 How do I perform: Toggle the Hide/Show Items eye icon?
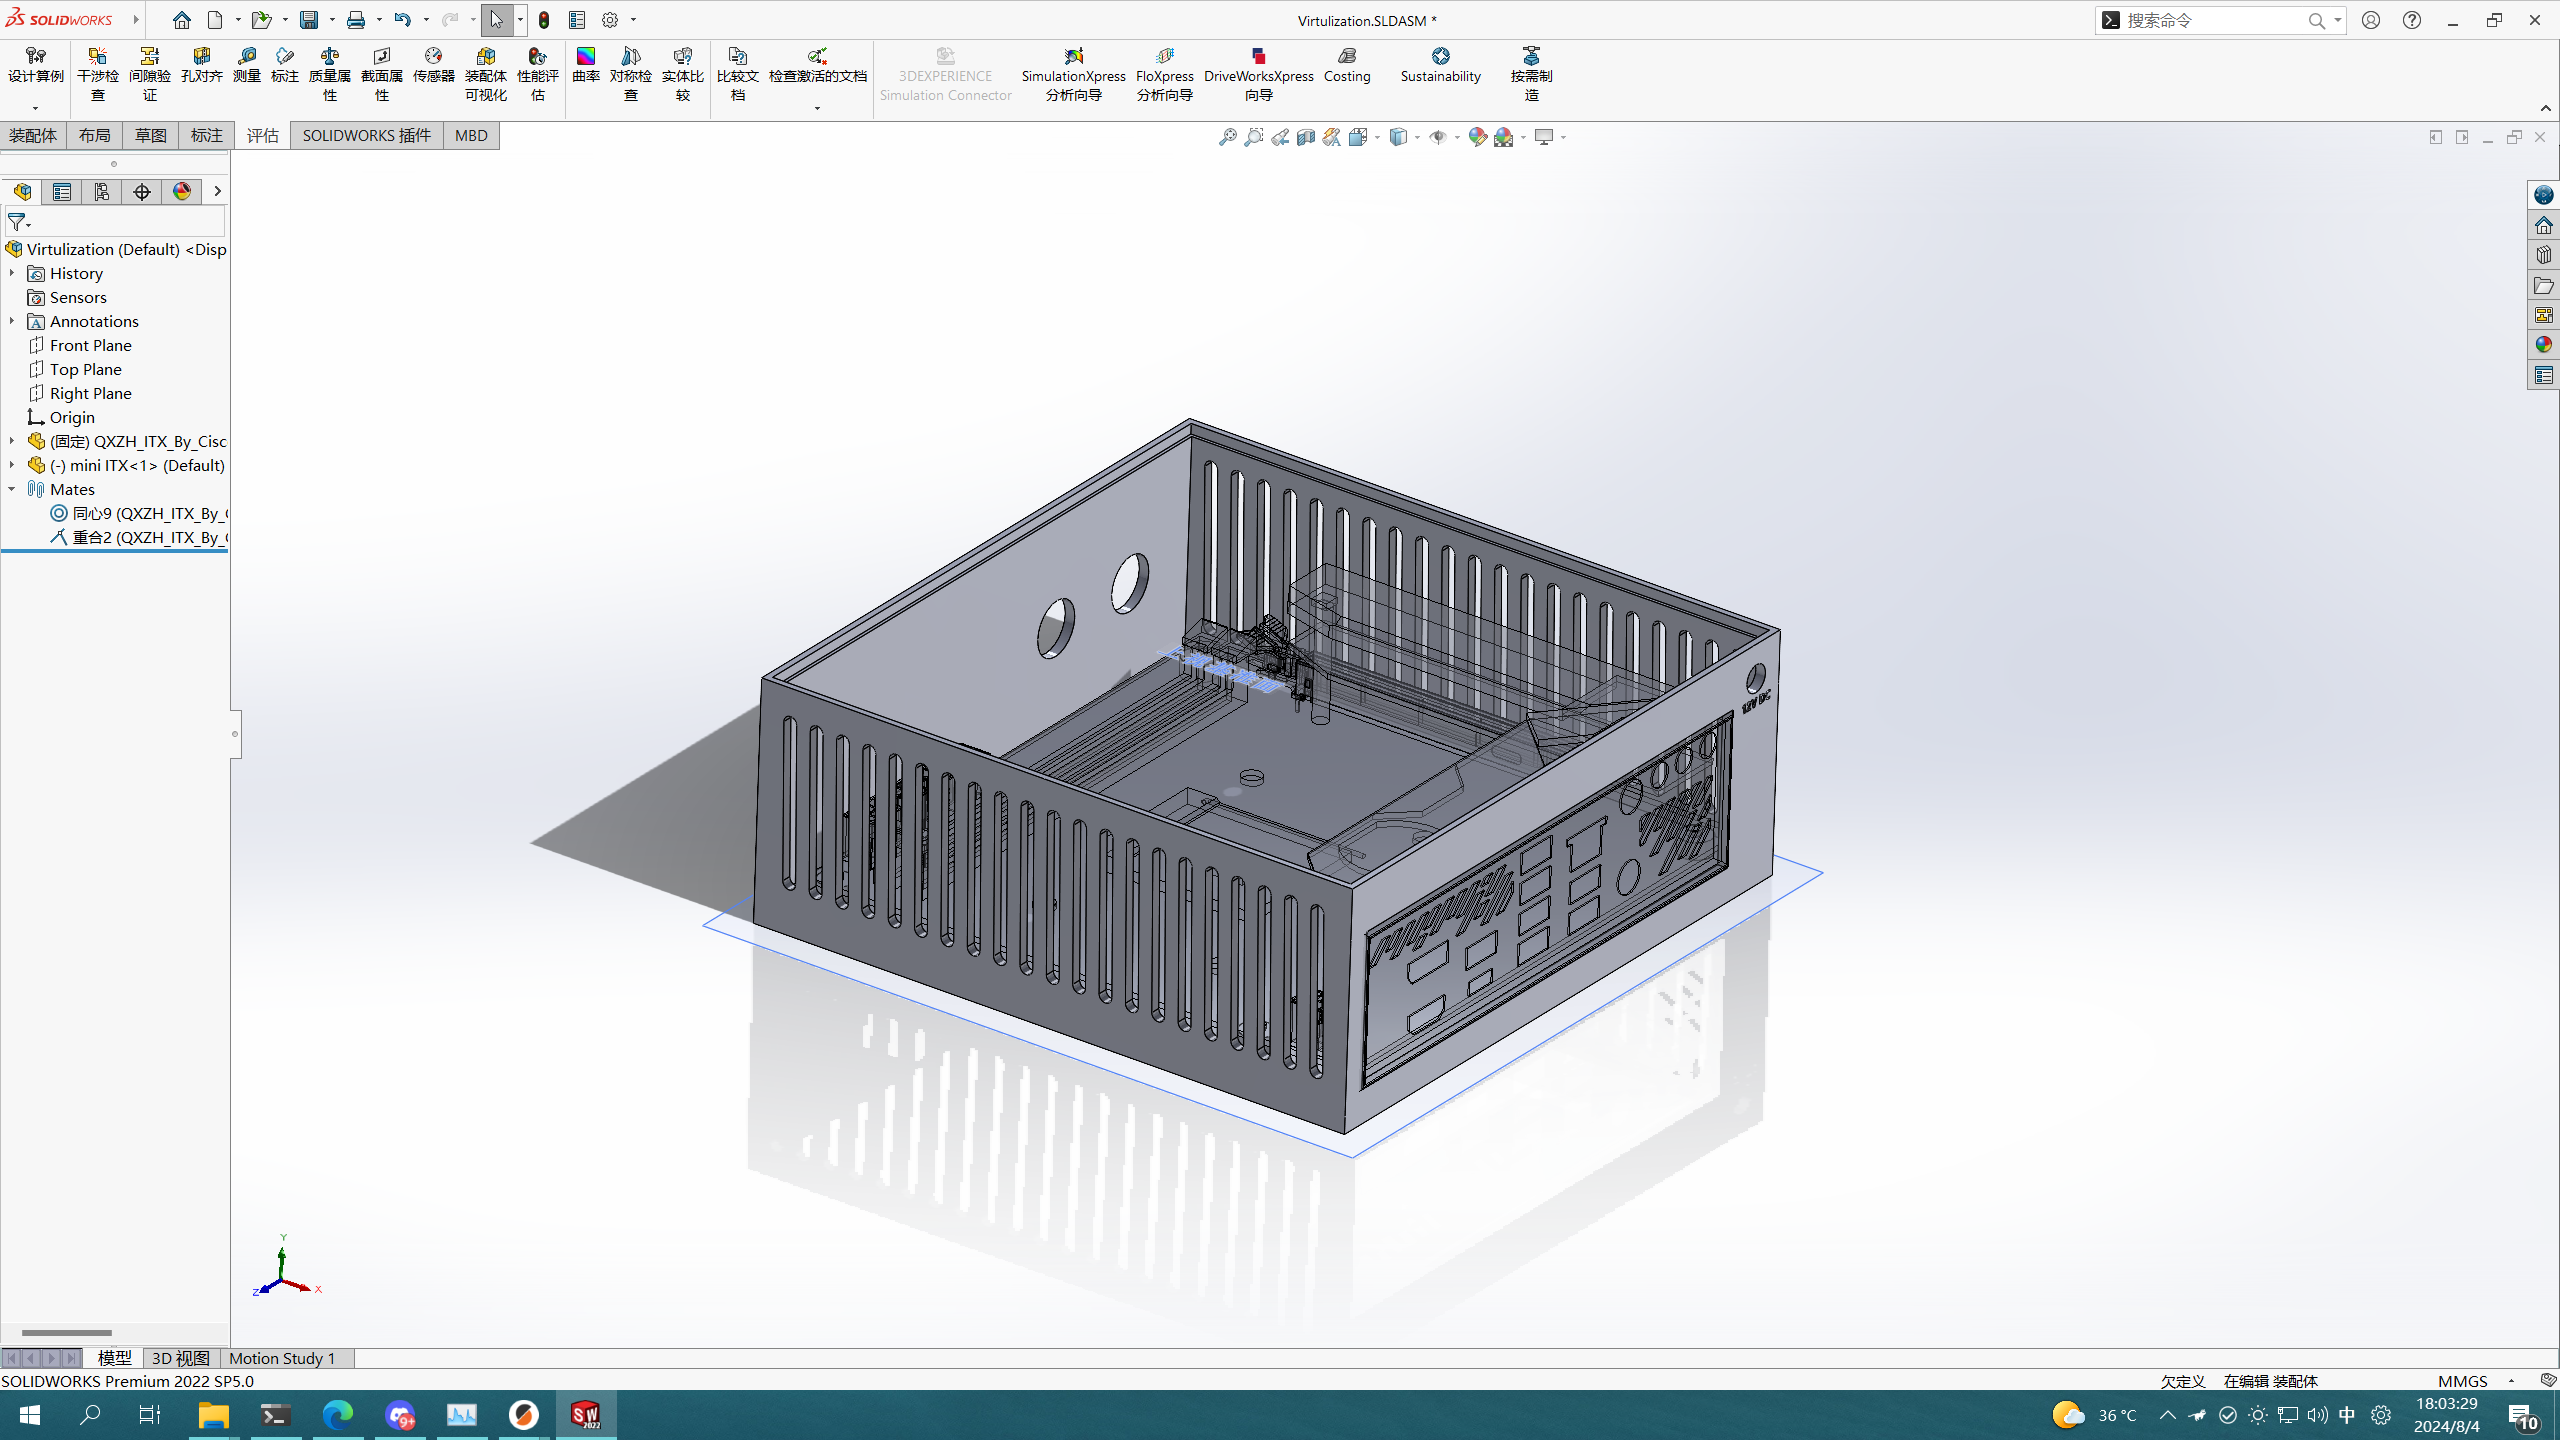coord(1437,137)
